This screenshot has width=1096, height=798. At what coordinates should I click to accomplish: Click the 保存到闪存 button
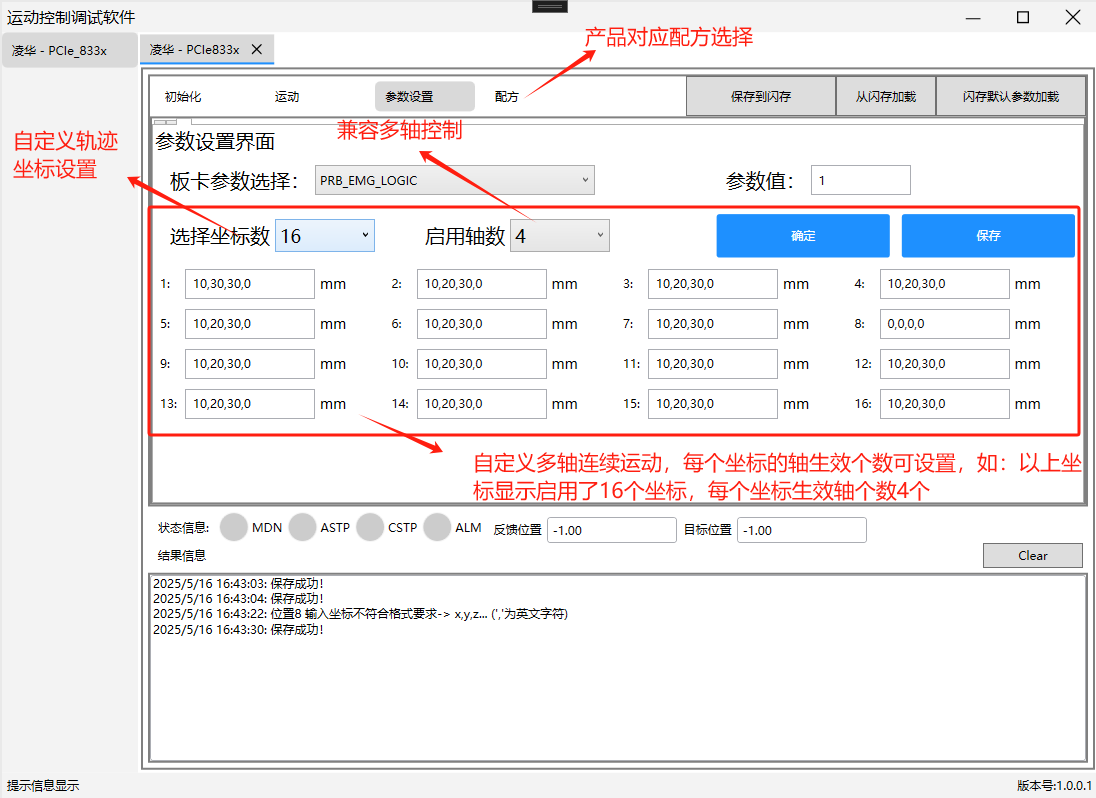pos(761,96)
